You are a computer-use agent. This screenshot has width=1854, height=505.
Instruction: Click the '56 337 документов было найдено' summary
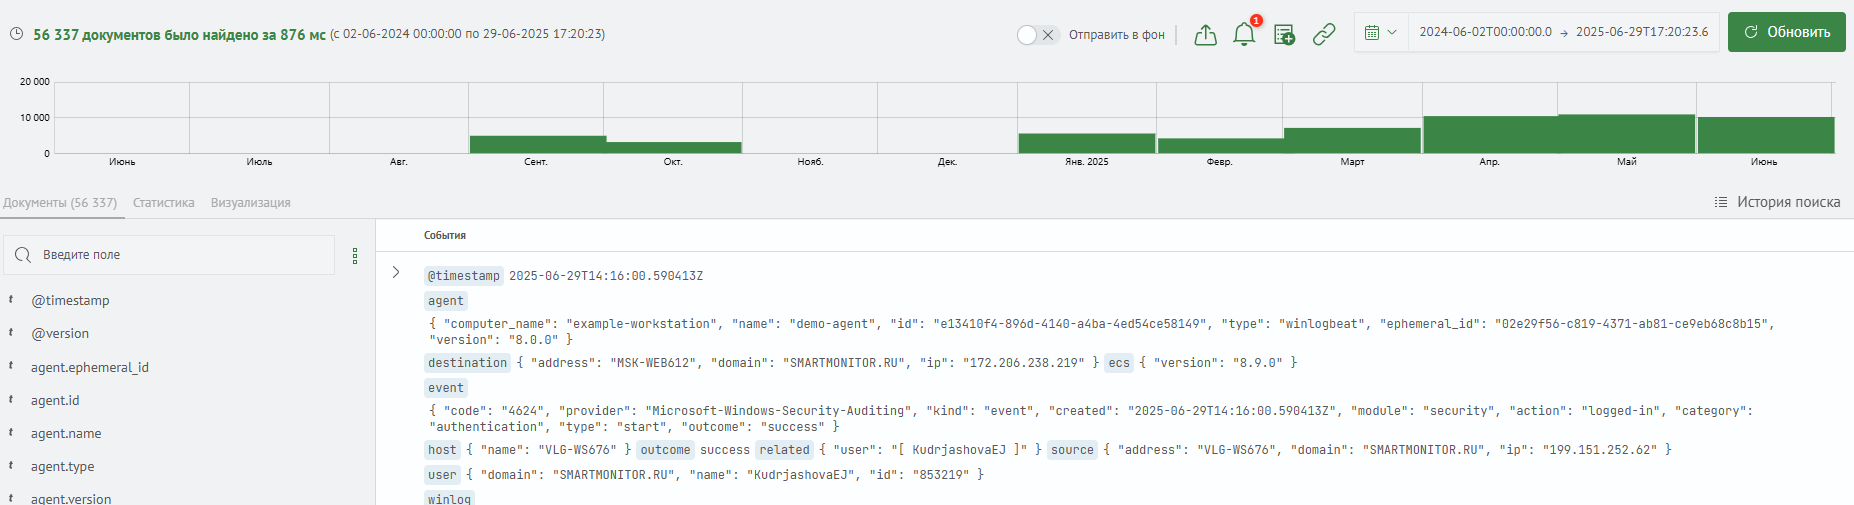[x=179, y=34]
